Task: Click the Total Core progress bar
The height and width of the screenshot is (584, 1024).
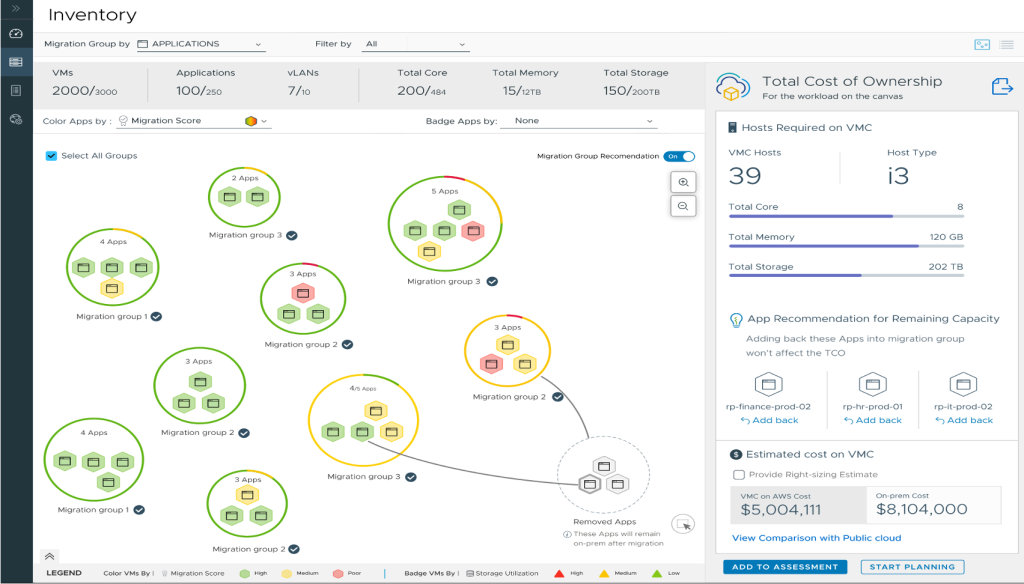Action: tap(846, 216)
